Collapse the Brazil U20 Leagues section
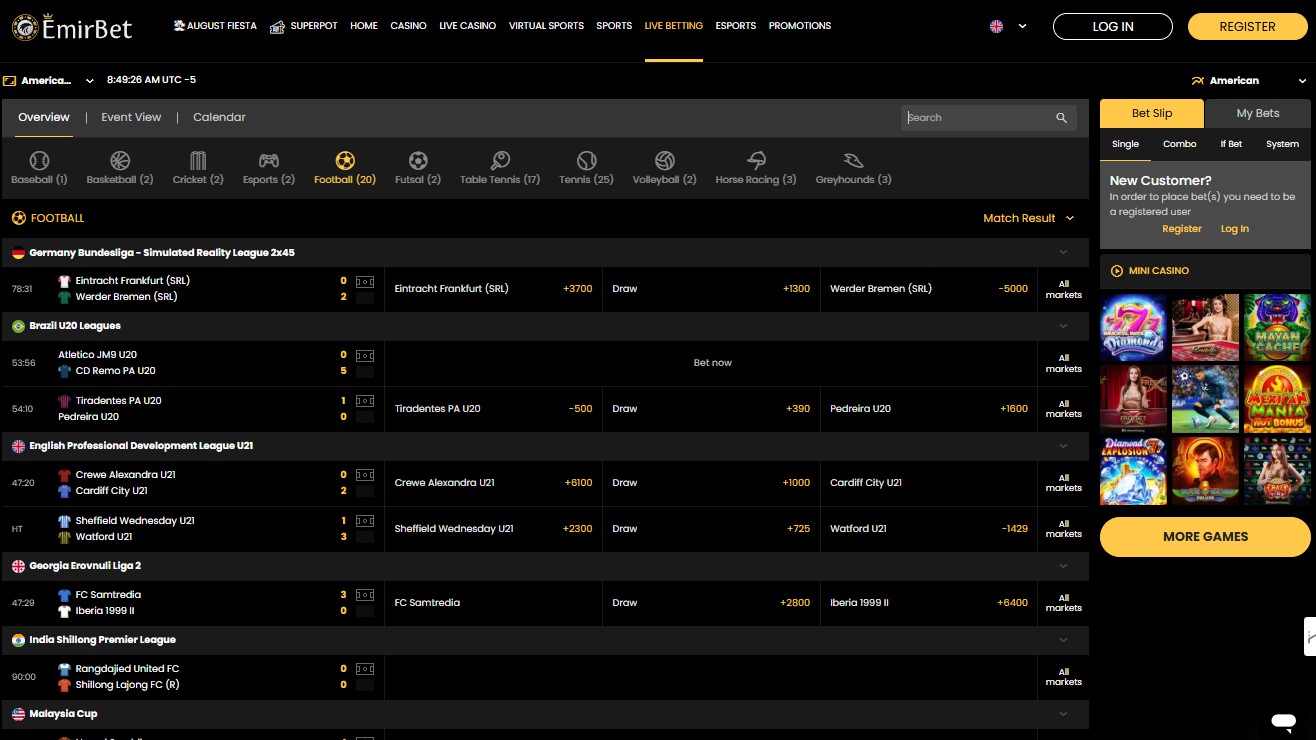Viewport: 1316px width, 740px height. tap(1063, 326)
